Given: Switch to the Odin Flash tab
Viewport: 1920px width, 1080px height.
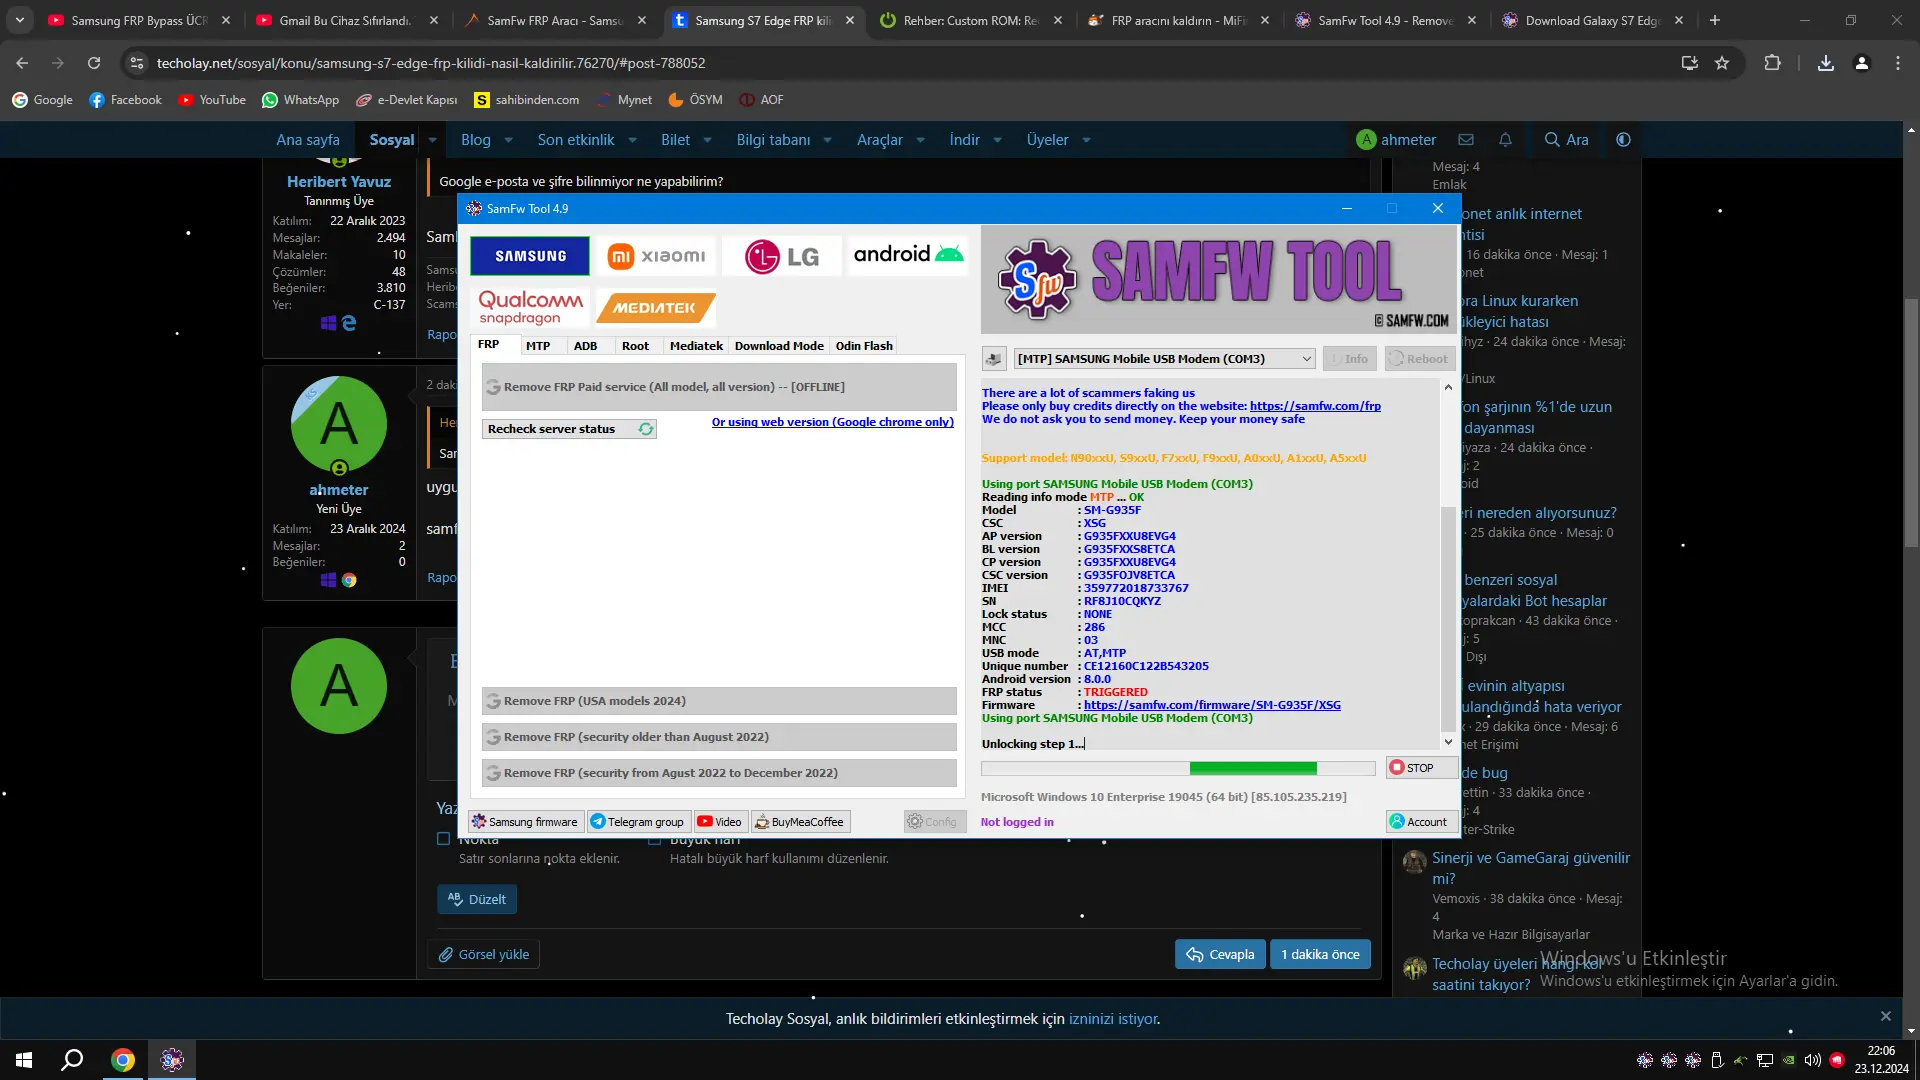Looking at the screenshot, I should pyautogui.click(x=864, y=346).
